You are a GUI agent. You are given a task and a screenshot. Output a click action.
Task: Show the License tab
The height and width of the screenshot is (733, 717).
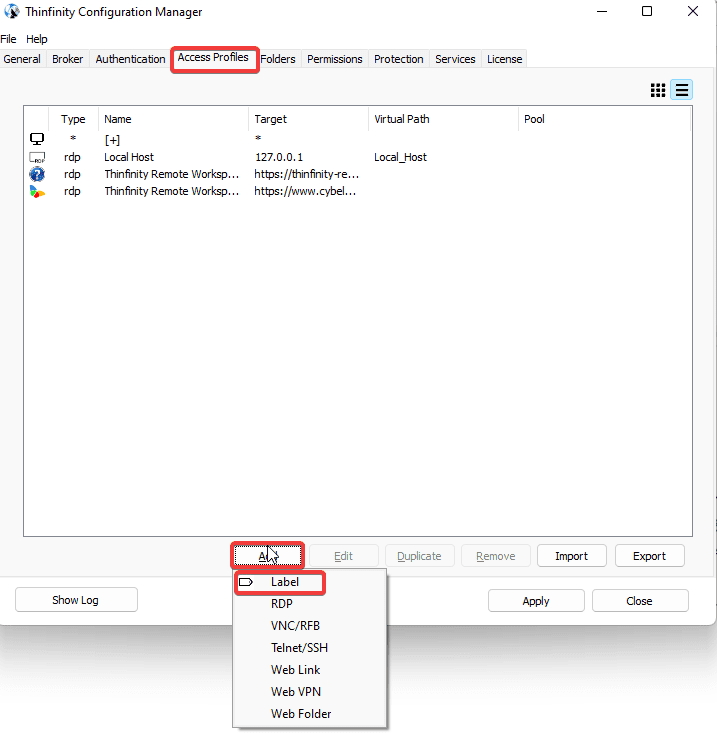point(504,59)
